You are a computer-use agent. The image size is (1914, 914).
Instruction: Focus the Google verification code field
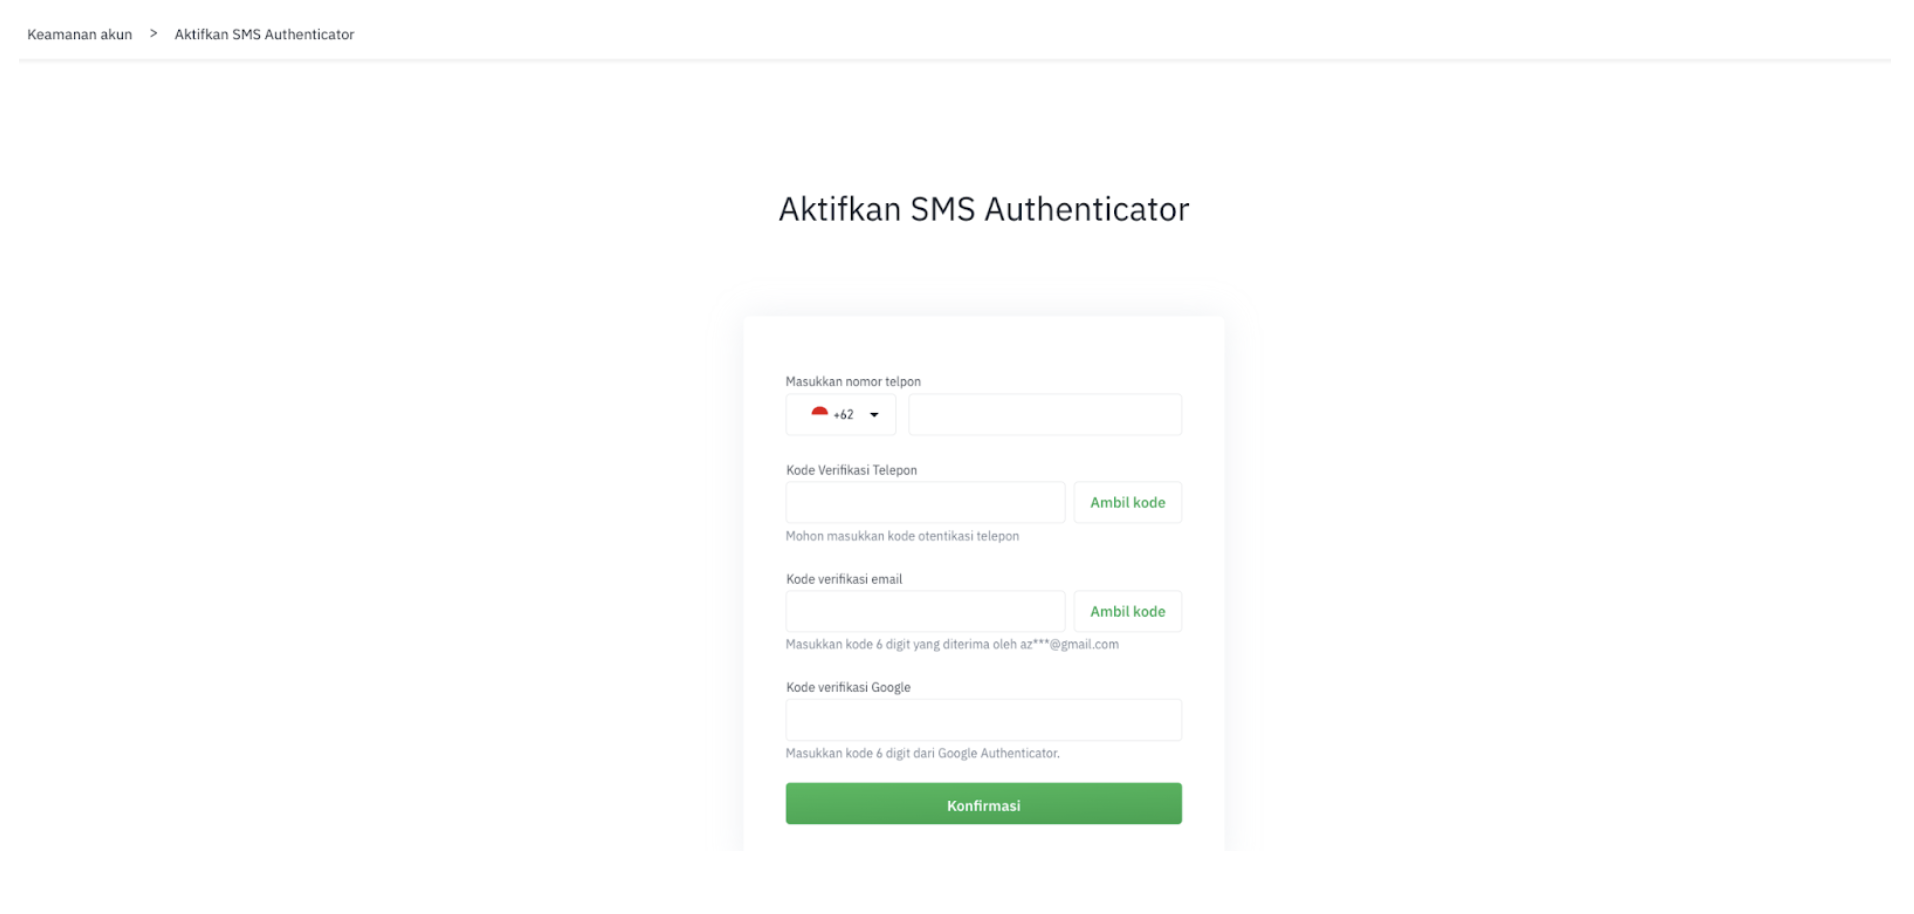(x=984, y=720)
